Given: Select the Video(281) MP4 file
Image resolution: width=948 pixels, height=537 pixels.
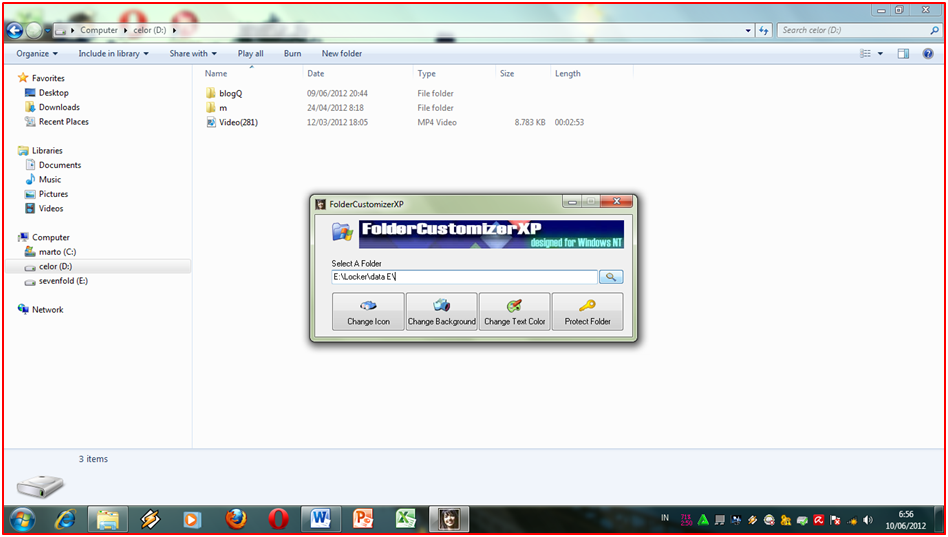Looking at the screenshot, I should (x=232, y=122).
